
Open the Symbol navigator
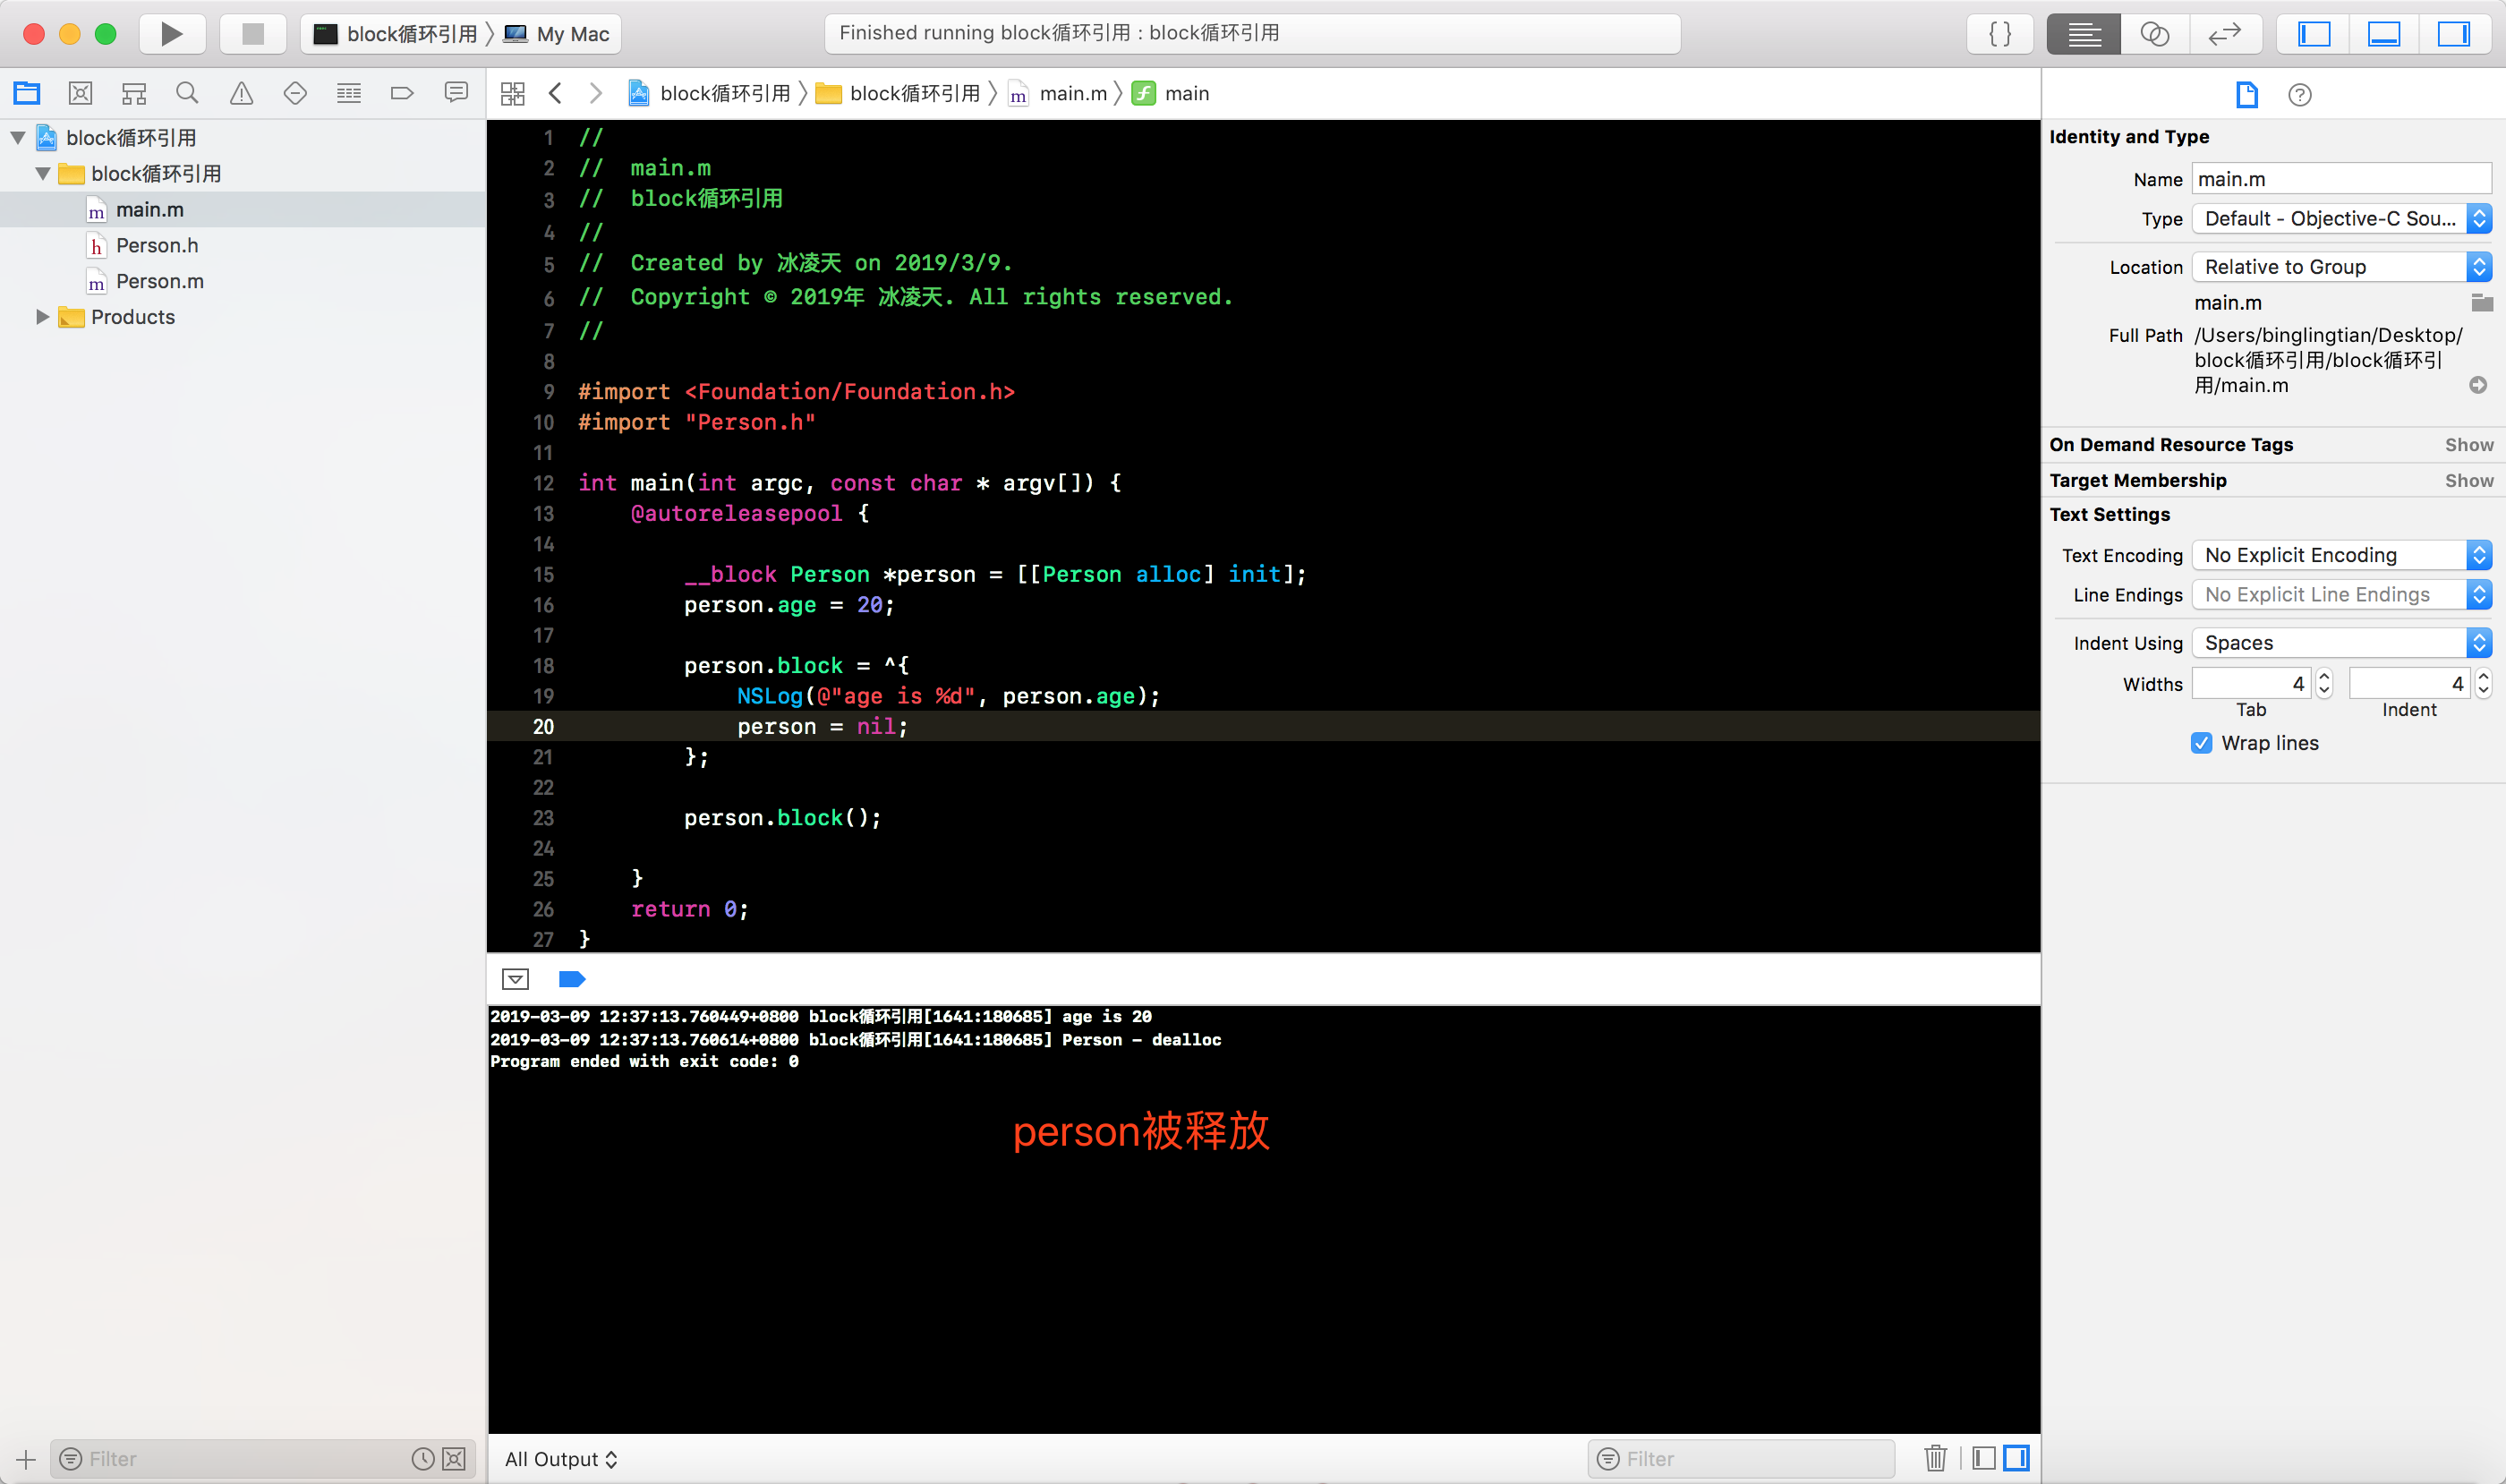(x=134, y=94)
